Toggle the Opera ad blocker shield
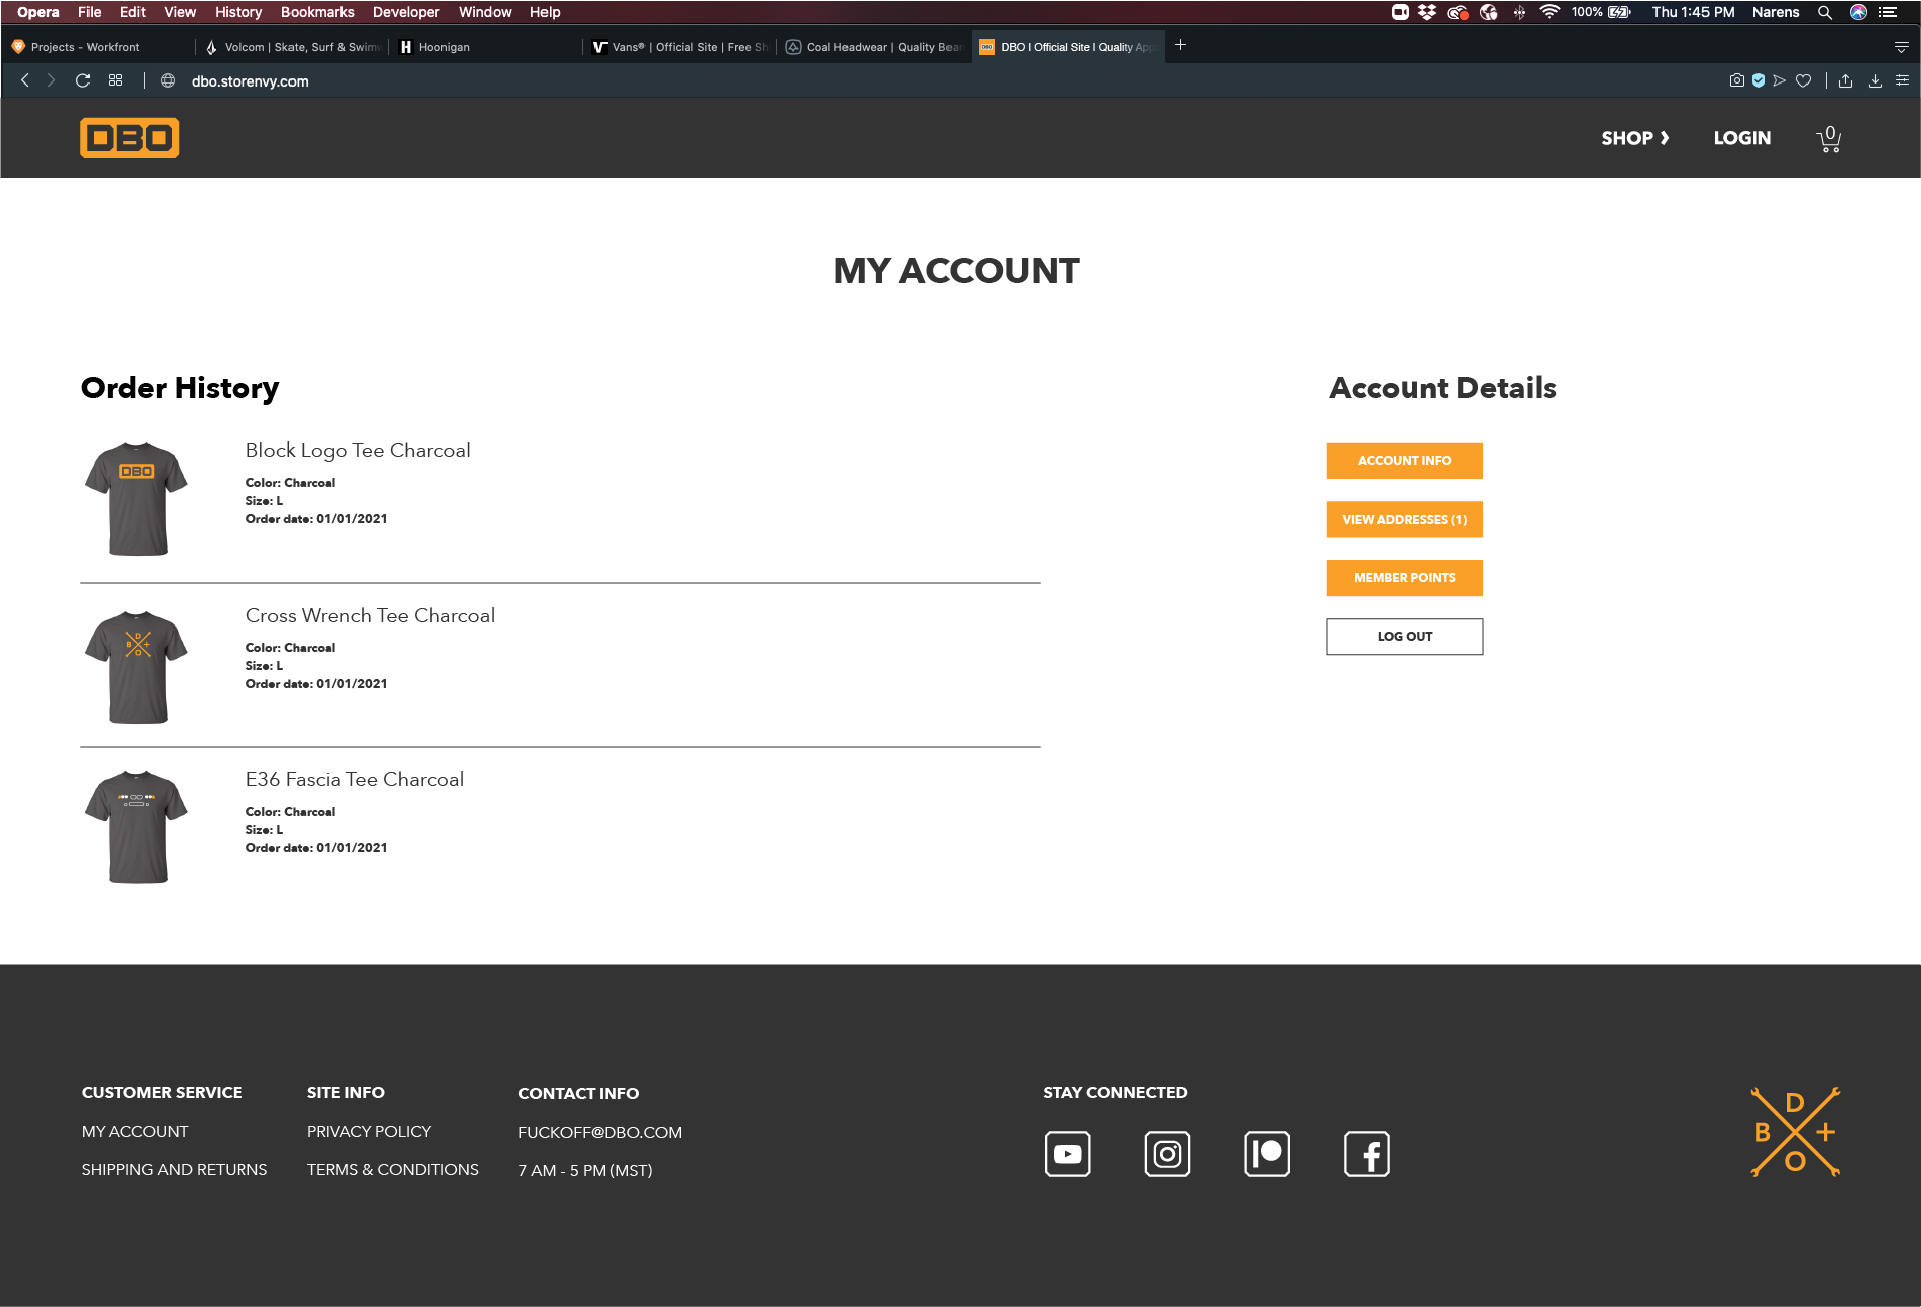Image resolution: width=1921 pixels, height=1307 pixels. click(x=1758, y=81)
